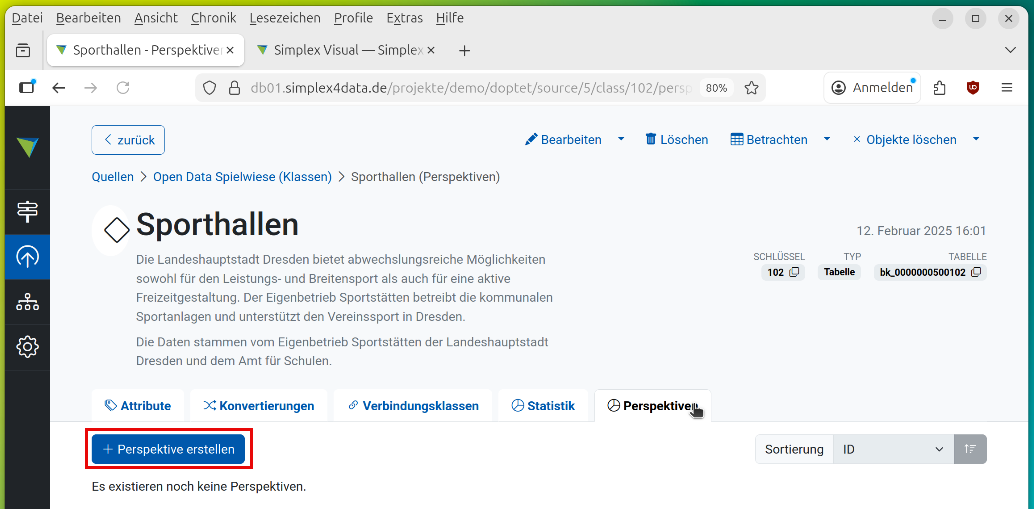
Task: Copy table name bk_0000000500102
Action: (x=976, y=272)
